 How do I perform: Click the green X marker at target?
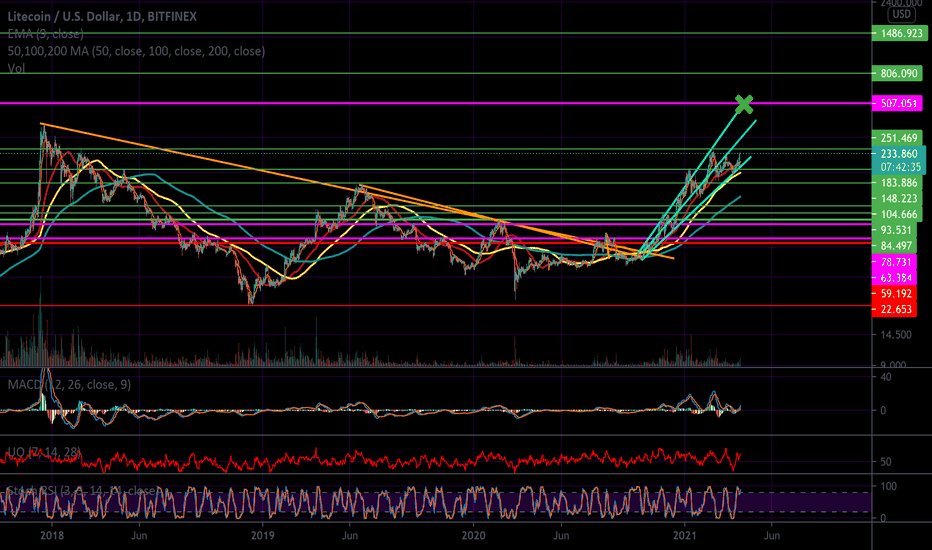(744, 104)
